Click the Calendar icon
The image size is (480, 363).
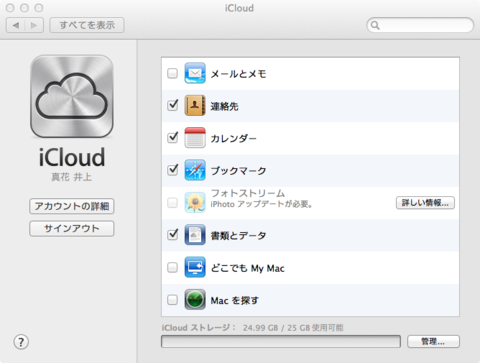pos(195,138)
